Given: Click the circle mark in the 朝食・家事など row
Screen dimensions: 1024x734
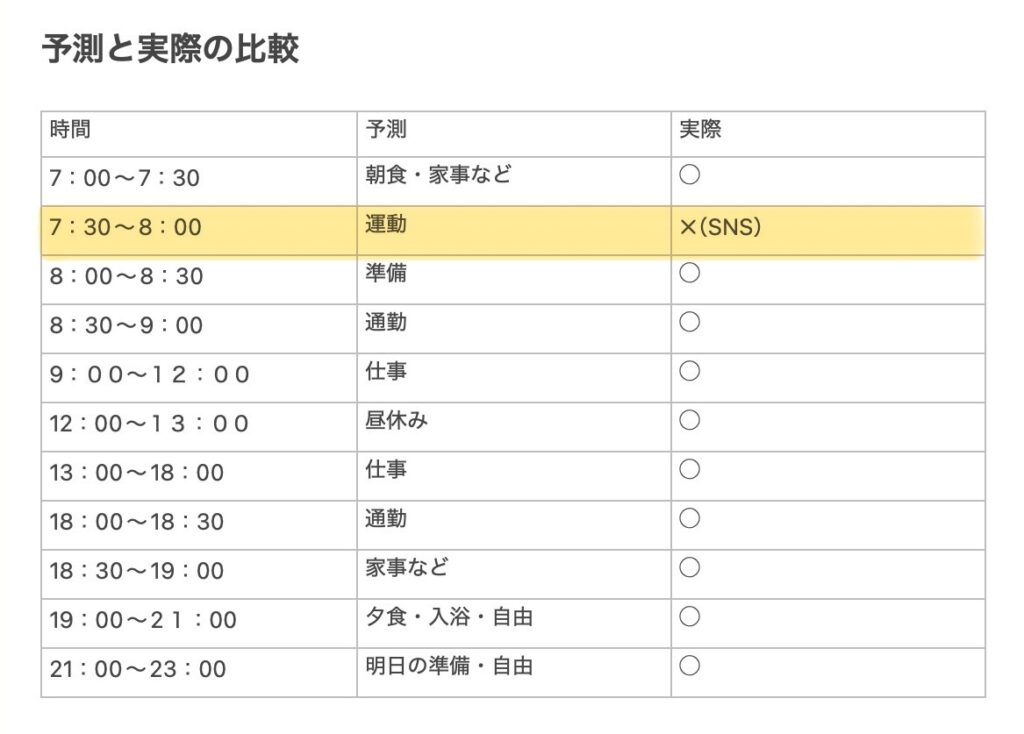Looking at the screenshot, I should (x=689, y=176).
